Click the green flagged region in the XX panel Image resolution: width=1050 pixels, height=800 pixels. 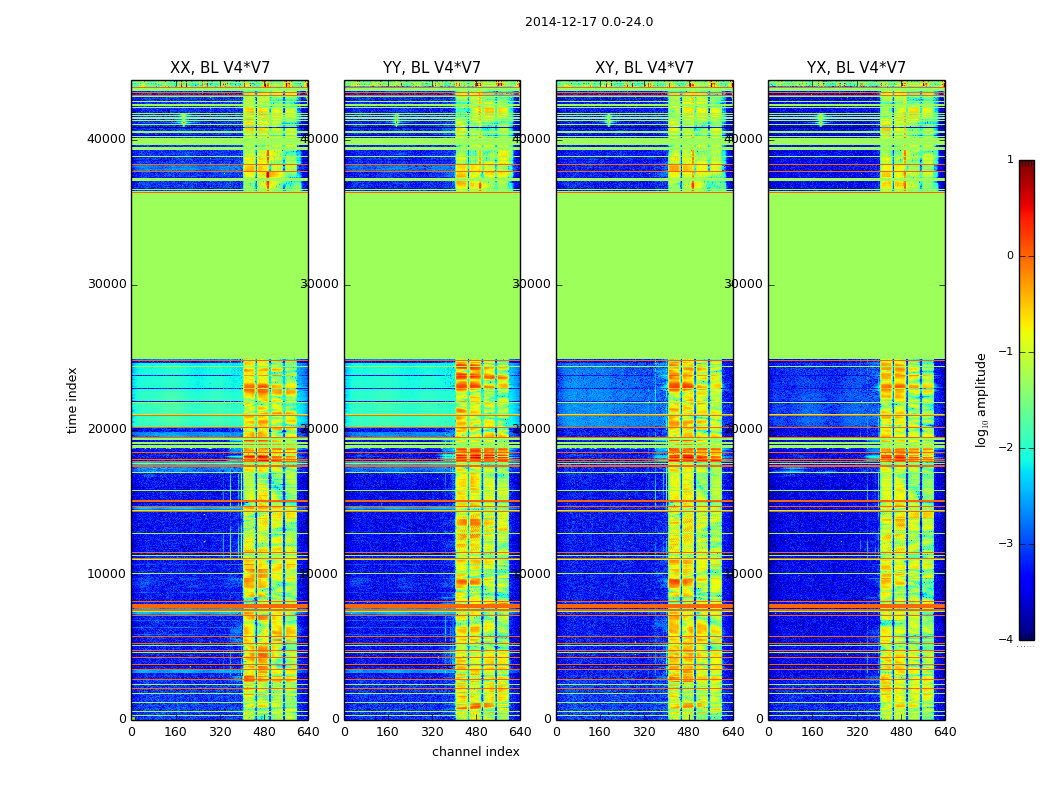(220, 276)
